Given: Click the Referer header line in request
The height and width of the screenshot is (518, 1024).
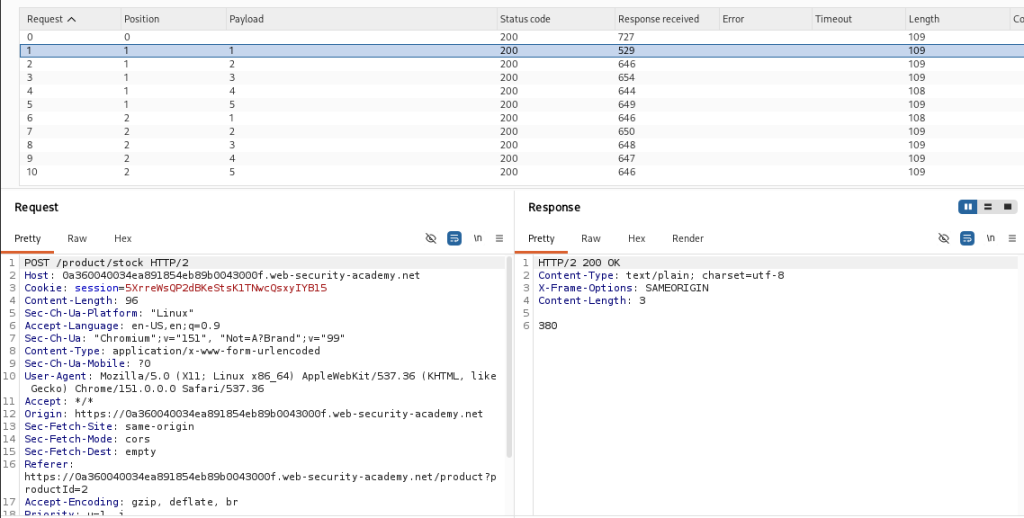Looking at the screenshot, I should coord(260,477).
